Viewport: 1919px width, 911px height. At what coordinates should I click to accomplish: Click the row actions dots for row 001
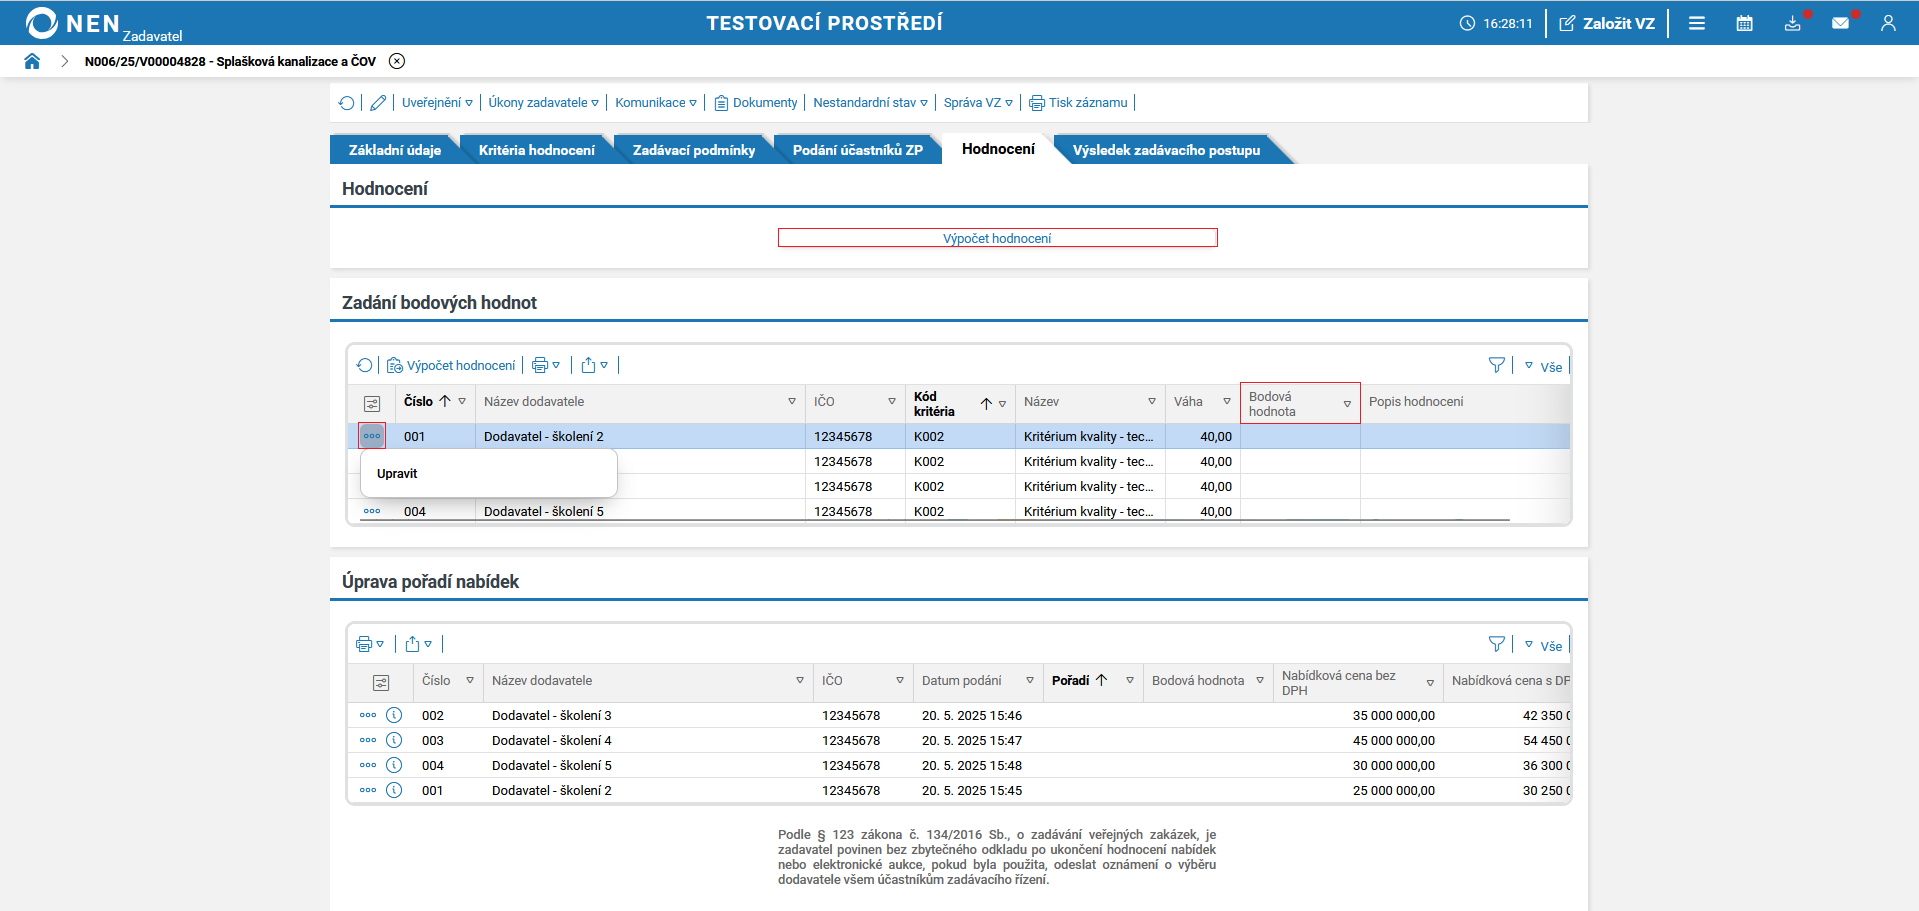[372, 436]
